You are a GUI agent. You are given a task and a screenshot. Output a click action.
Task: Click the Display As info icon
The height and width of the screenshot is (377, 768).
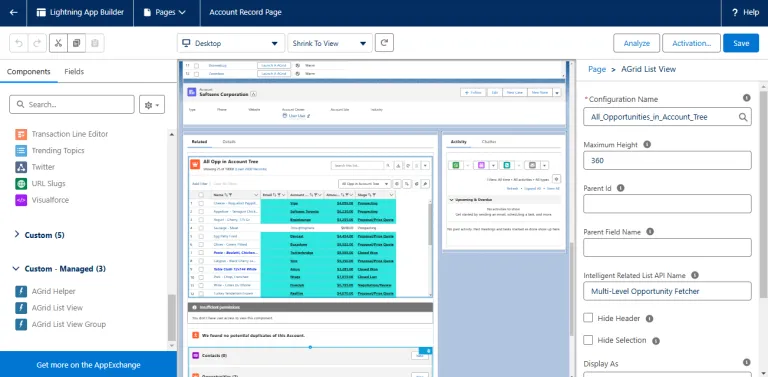pyautogui.click(x=746, y=362)
